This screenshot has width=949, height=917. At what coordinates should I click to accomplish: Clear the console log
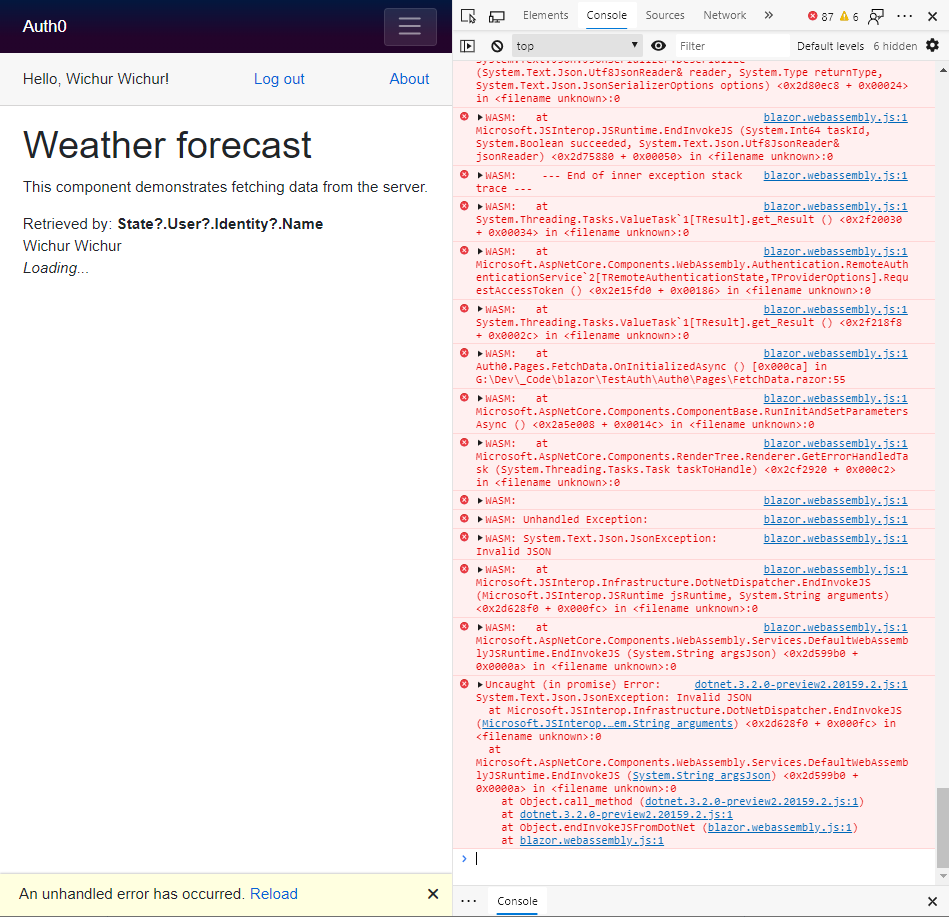click(x=497, y=46)
